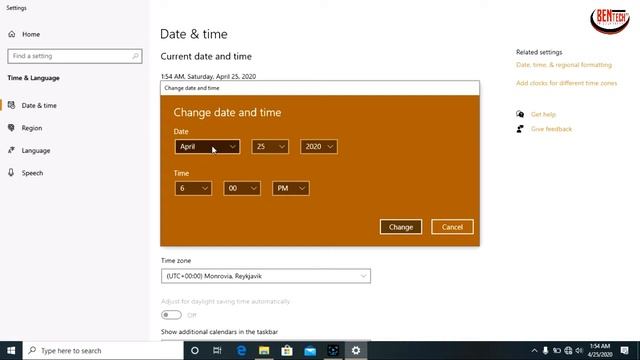The width and height of the screenshot is (640, 360).
Task: Open Add clocks for different time zones
Action: [567, 83]
